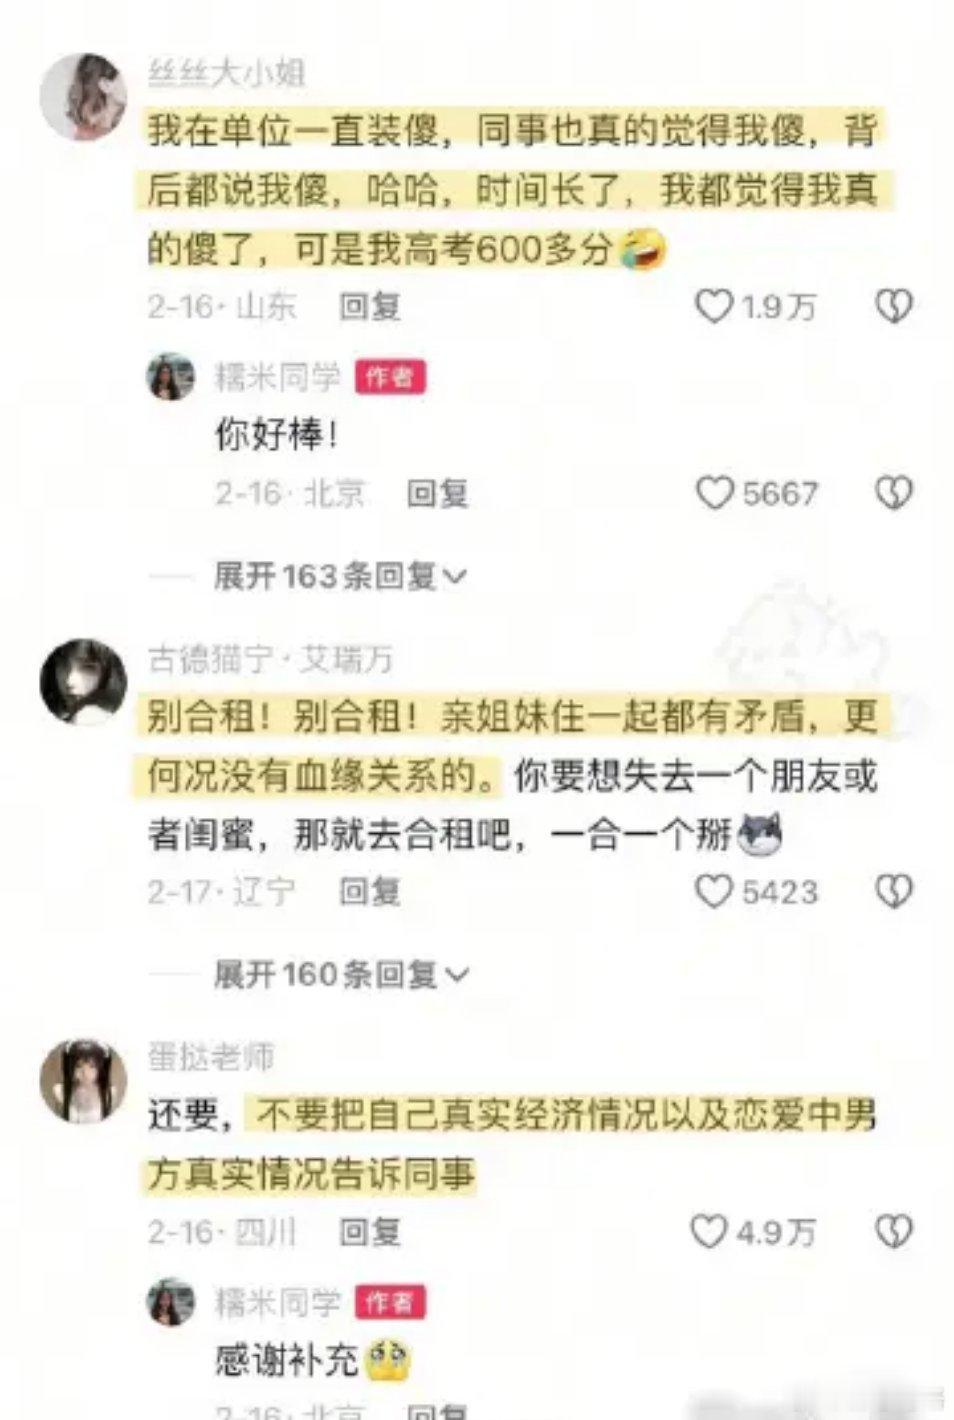The height and width of the screenshot is (1420, 954).
Task: Like the author's reply 你好棒!
Action: coord(714,493)
